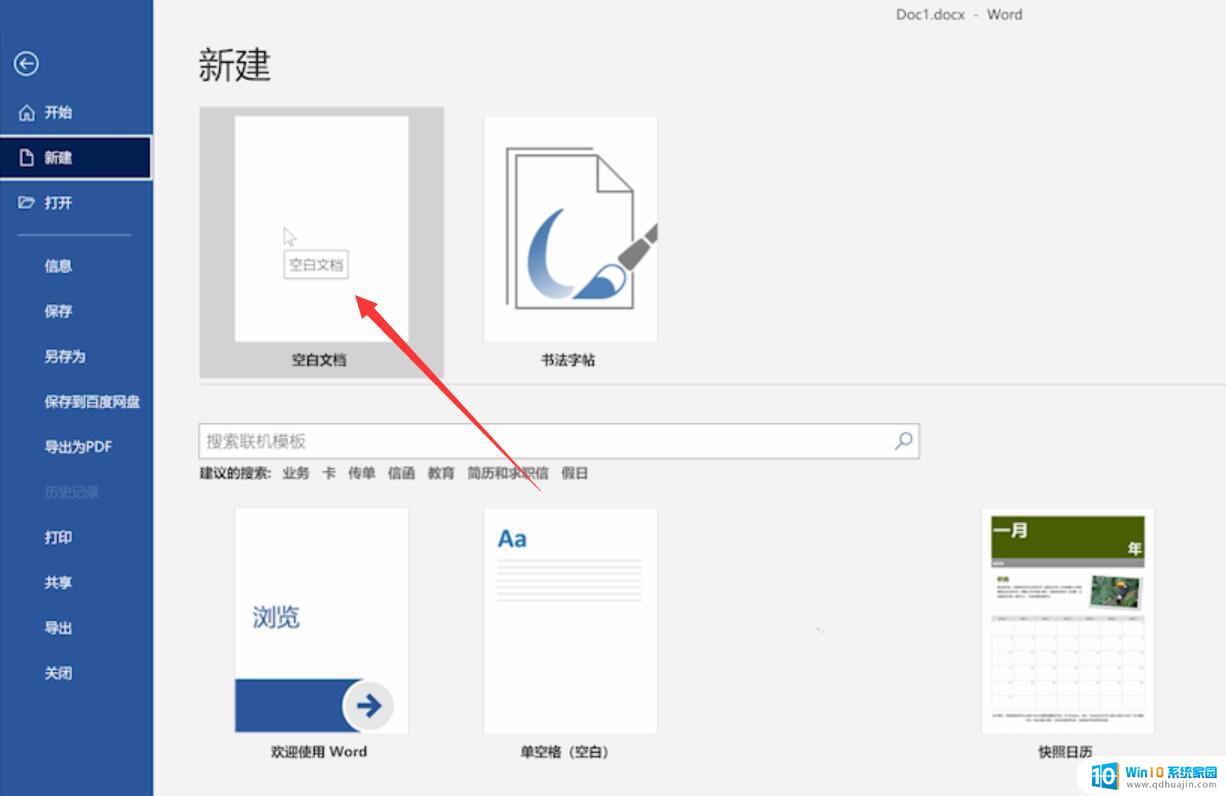Viewport: 1226px width, 796px height.
Task: Click the 开始 home icon
Action: click(x=27, y=112)
